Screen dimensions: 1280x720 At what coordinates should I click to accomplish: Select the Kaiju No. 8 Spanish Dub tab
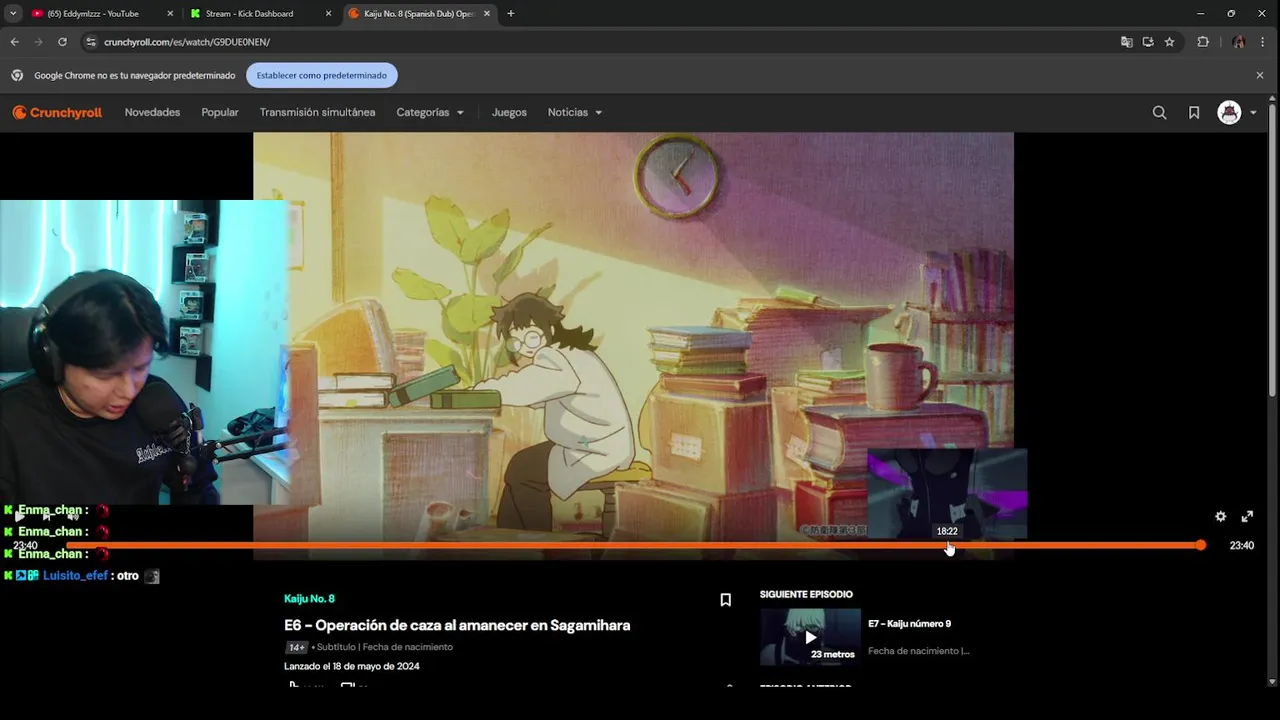coord(419,14)
